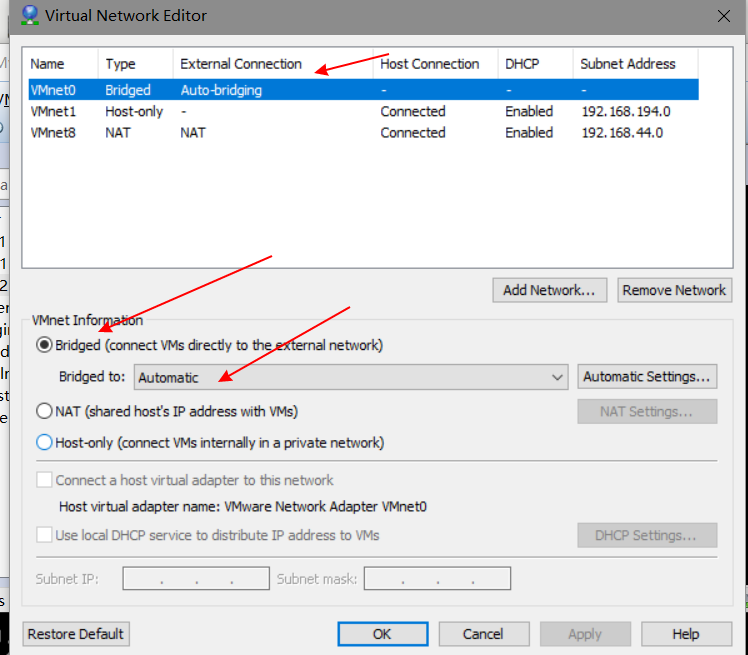Click the Host virtual adapter name text
Viewport: 748px width, 655px height.
coord(243,507)
